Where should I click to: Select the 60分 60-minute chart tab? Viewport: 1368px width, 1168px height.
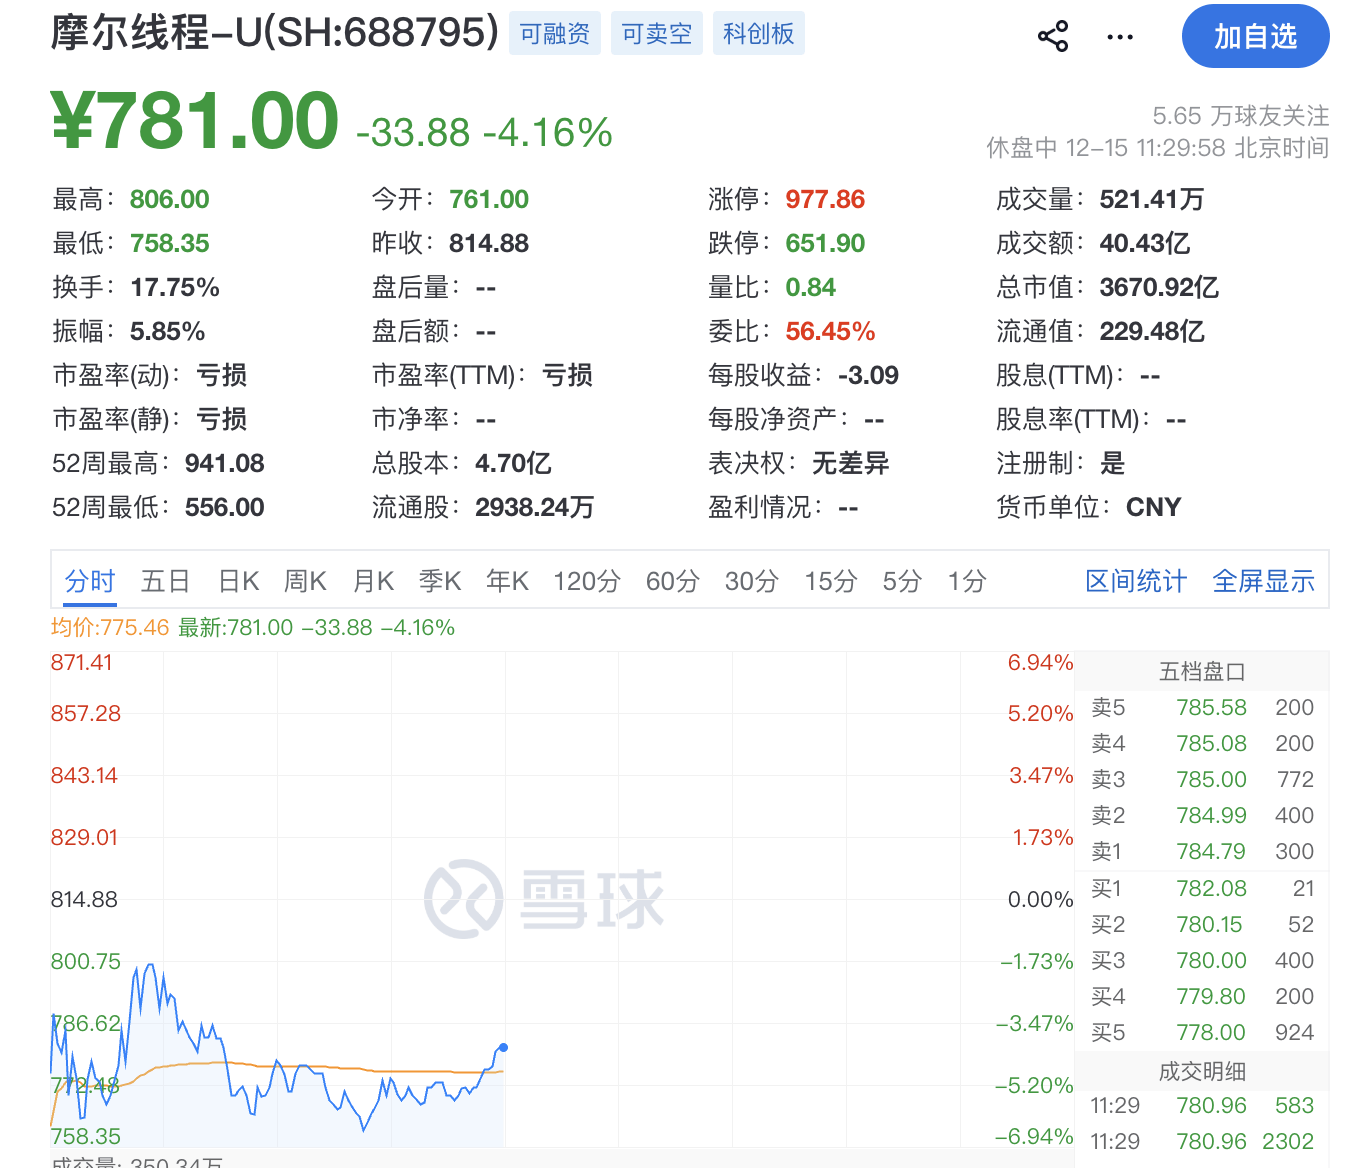671,580
